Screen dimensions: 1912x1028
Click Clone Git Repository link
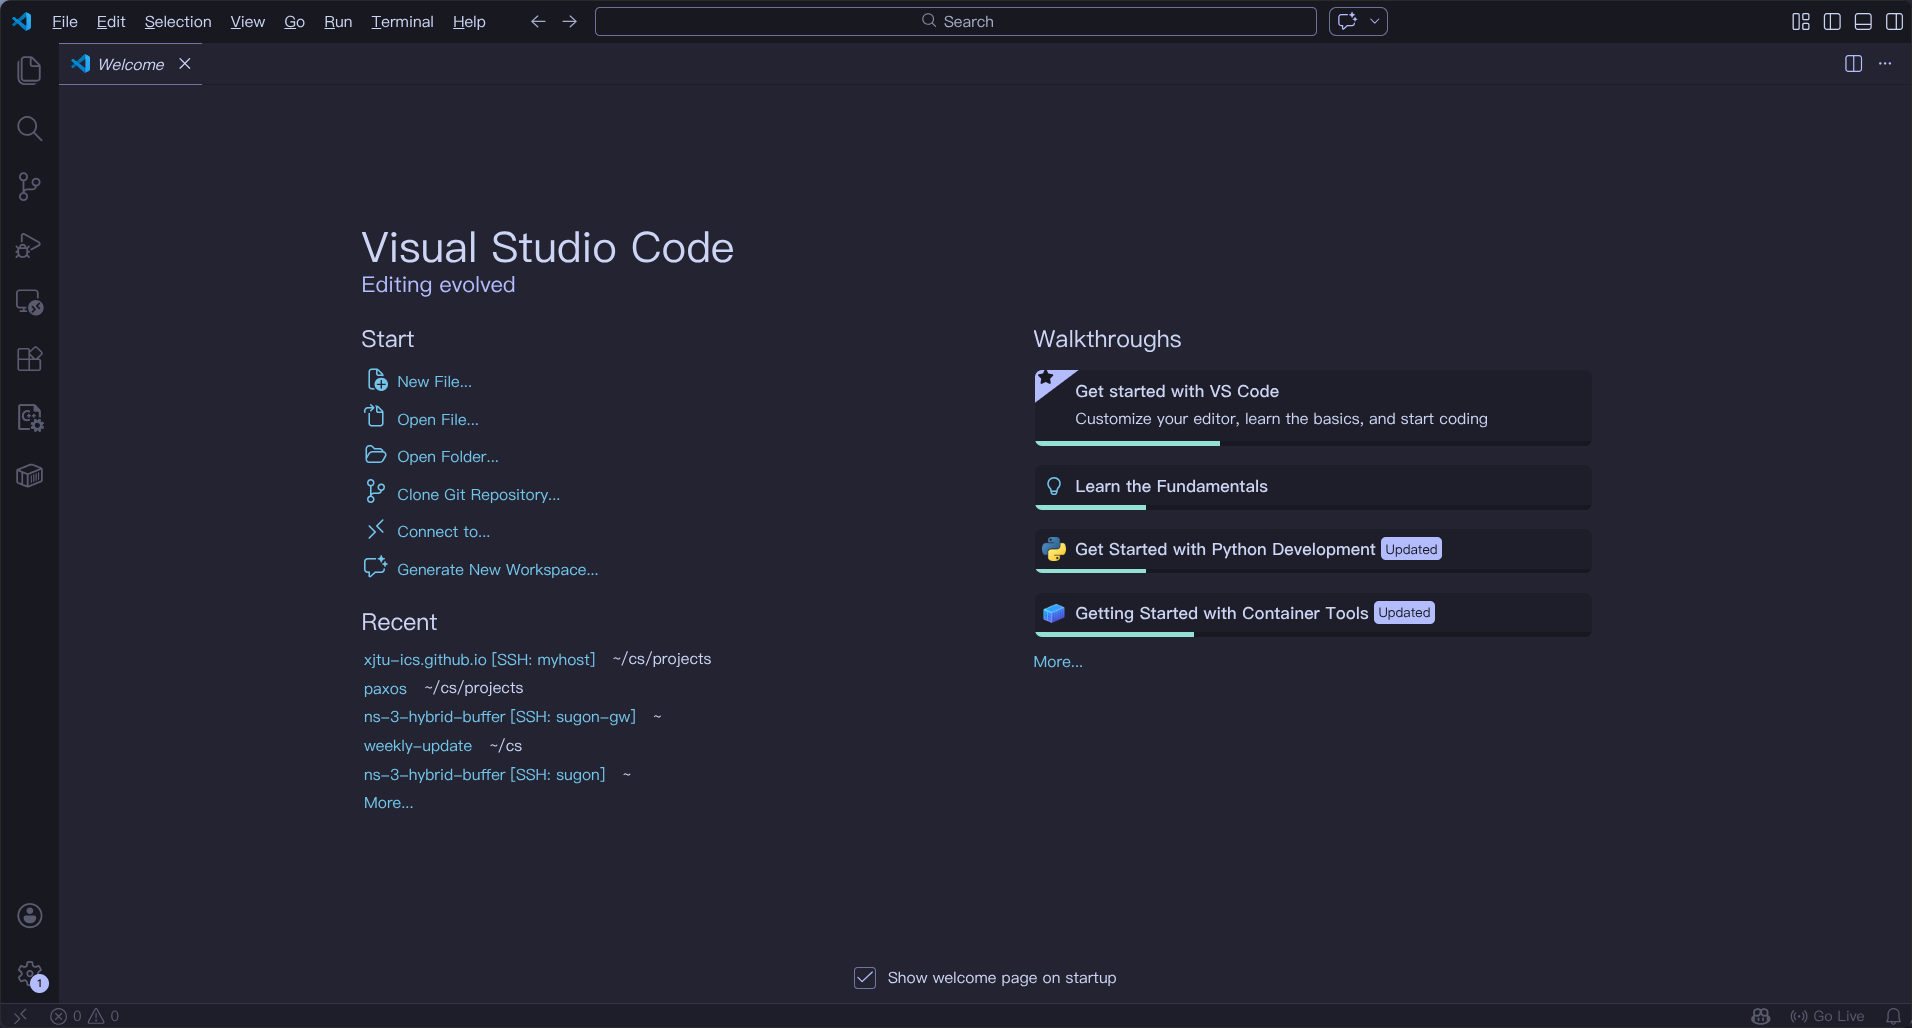(x=478, y=495)
